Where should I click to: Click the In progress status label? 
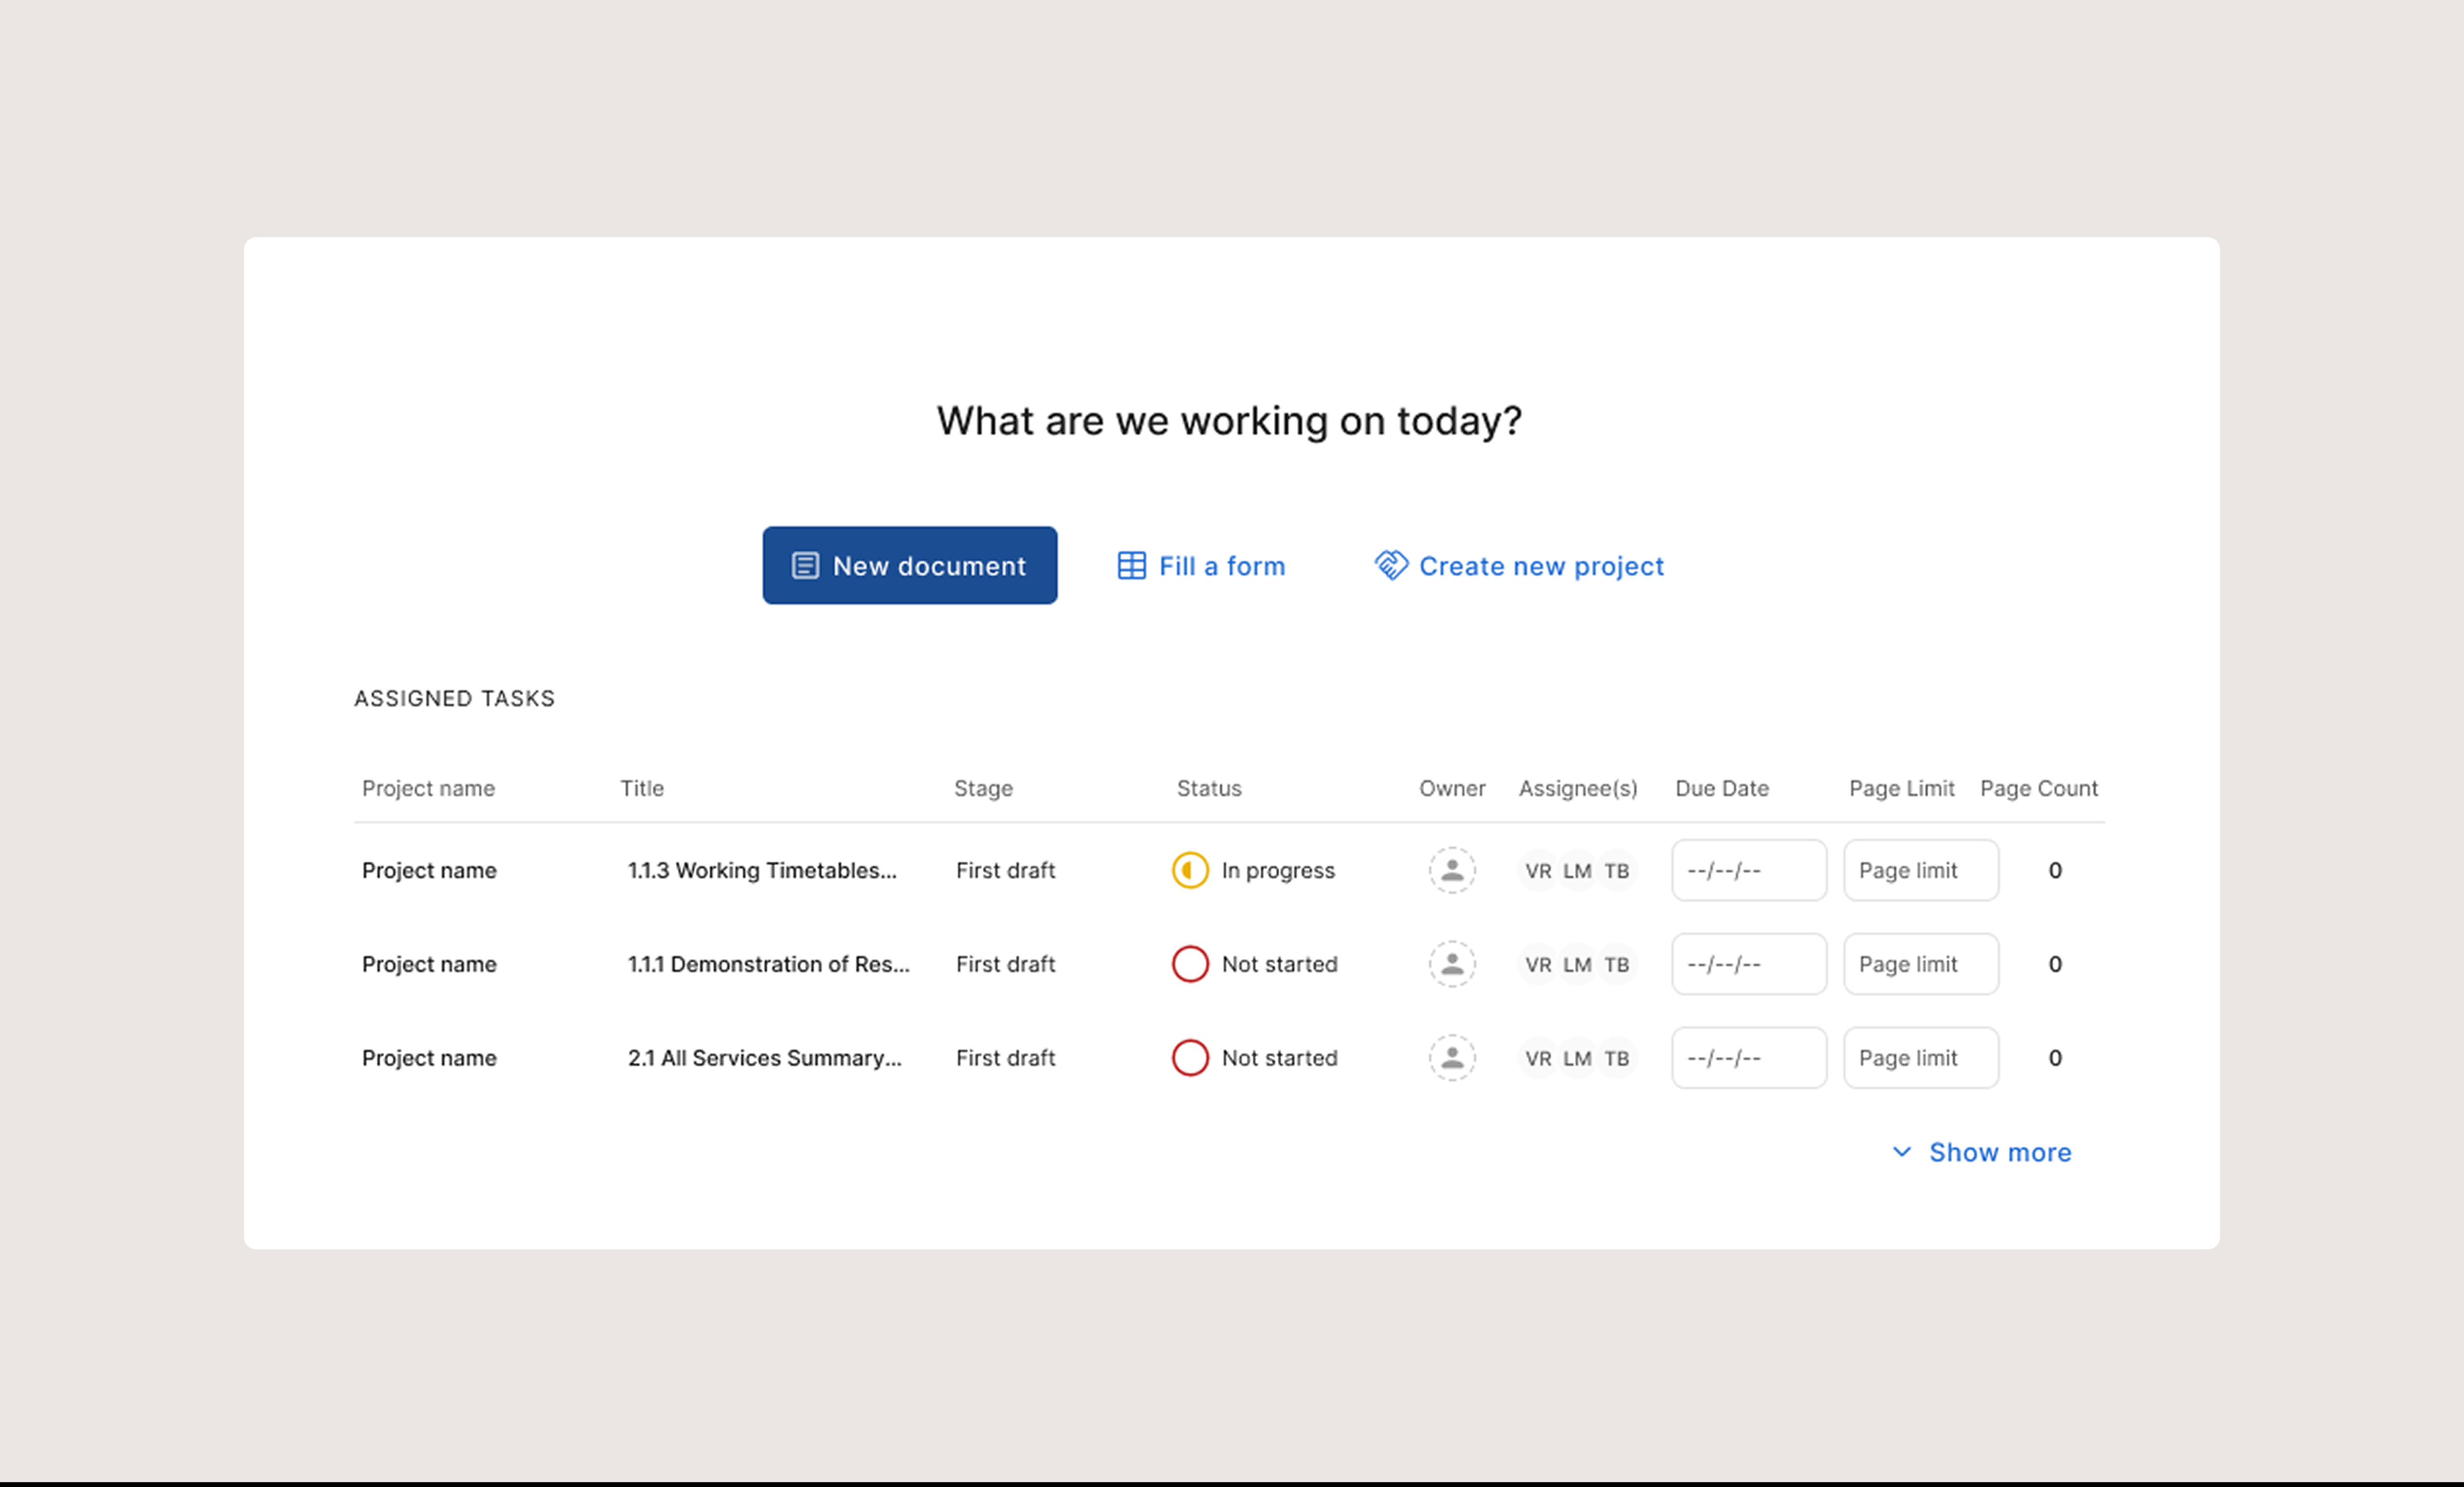tap(1278, 870)
